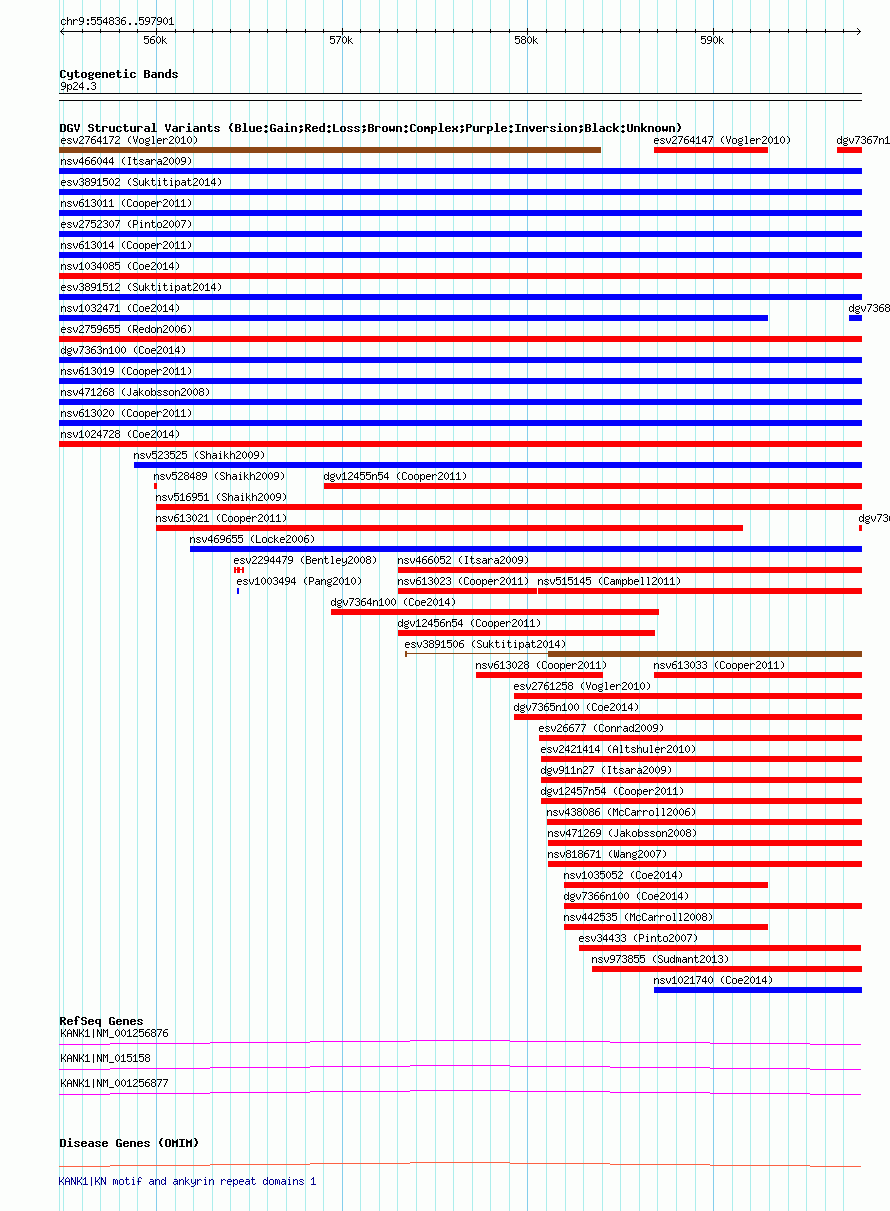Screen dimensions: 890x1211
Task: Click KANK1|NM_015158 RefSeq gene label
Action: click(x=105, y=1058)
